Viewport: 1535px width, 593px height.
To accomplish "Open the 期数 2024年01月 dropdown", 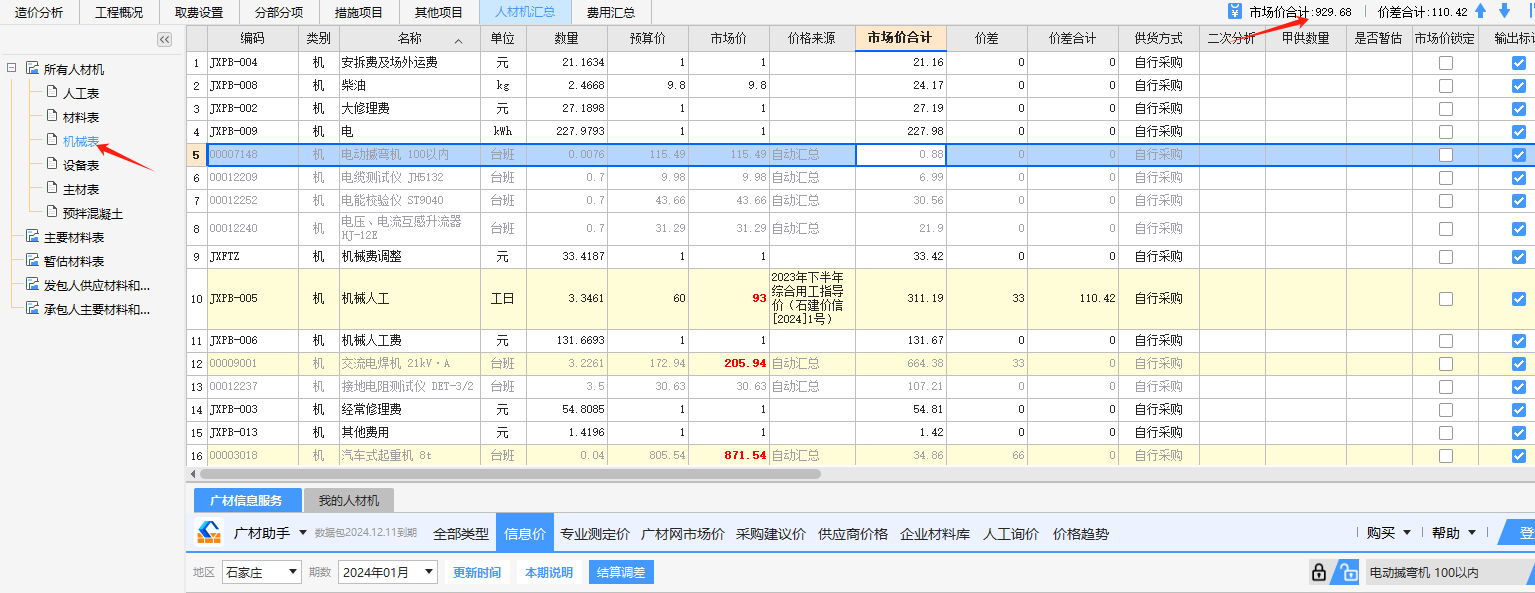I will (x=388, y=572).
